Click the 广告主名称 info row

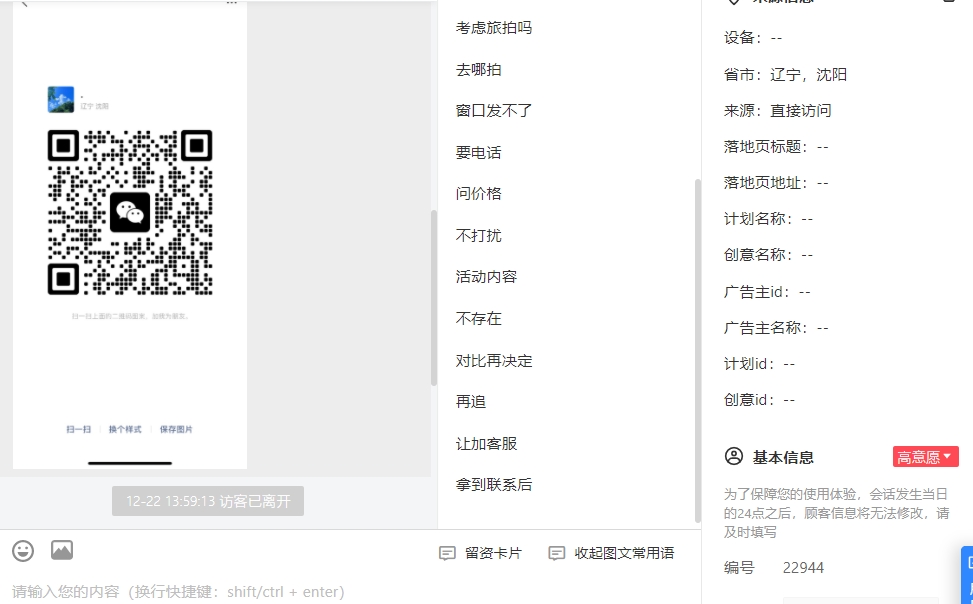click(776, 328)
